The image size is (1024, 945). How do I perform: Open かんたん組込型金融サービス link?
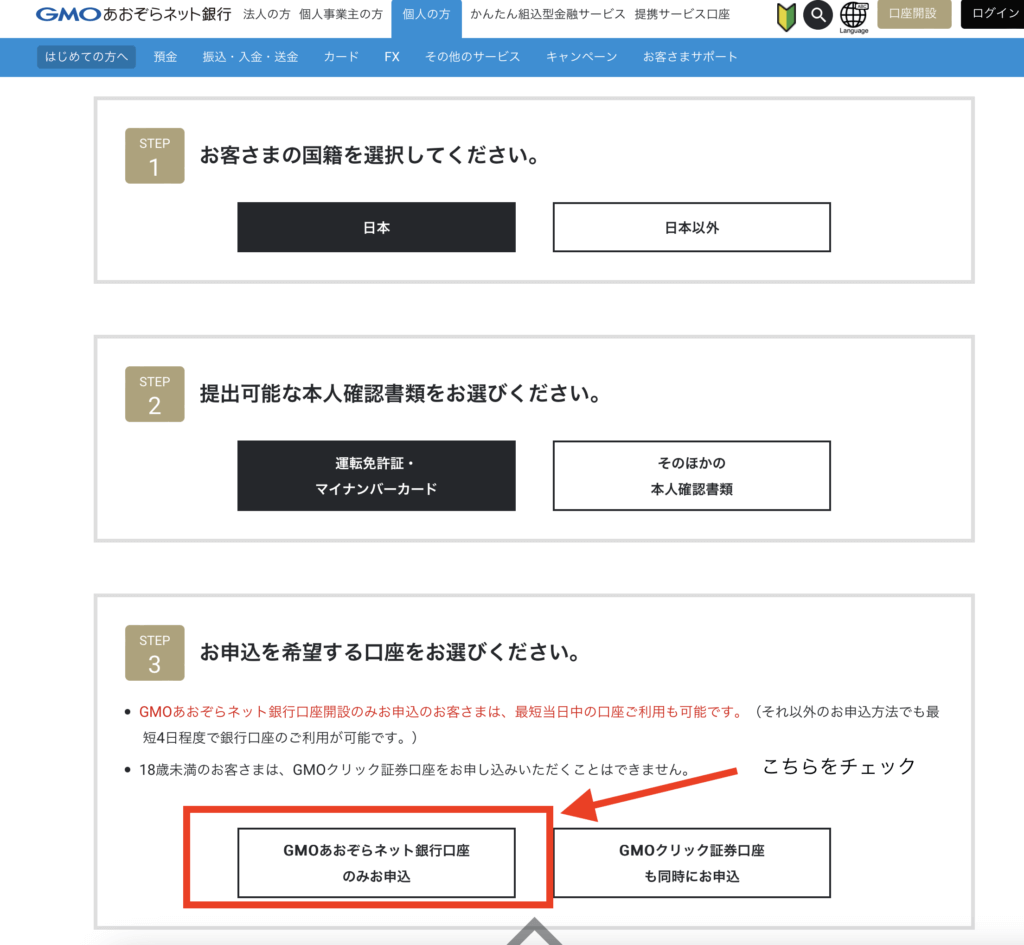pyautogui.click(x=547, y=14)
